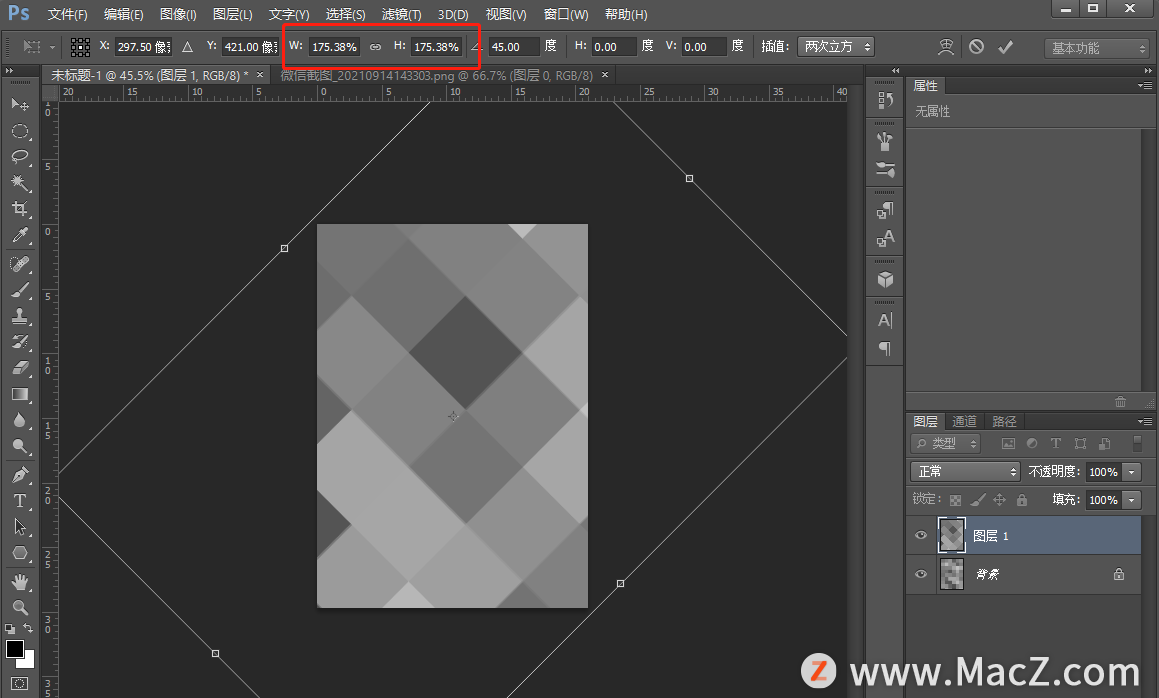
Task: Click the W width percentage field
Action: click(334, 47)
